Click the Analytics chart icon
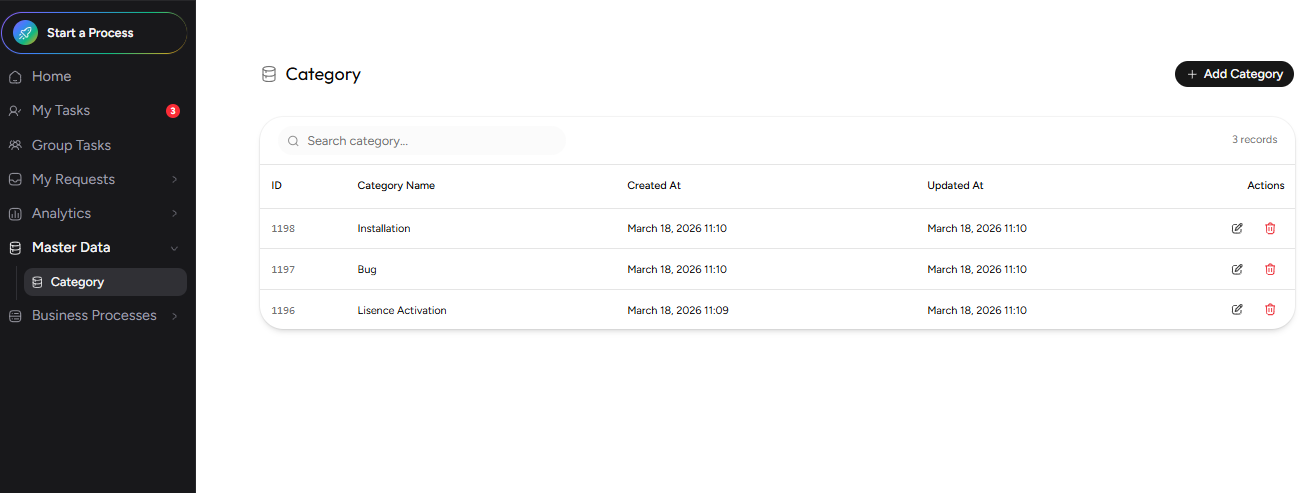The height and width of the screenshot is (493, 1315). 15,214
